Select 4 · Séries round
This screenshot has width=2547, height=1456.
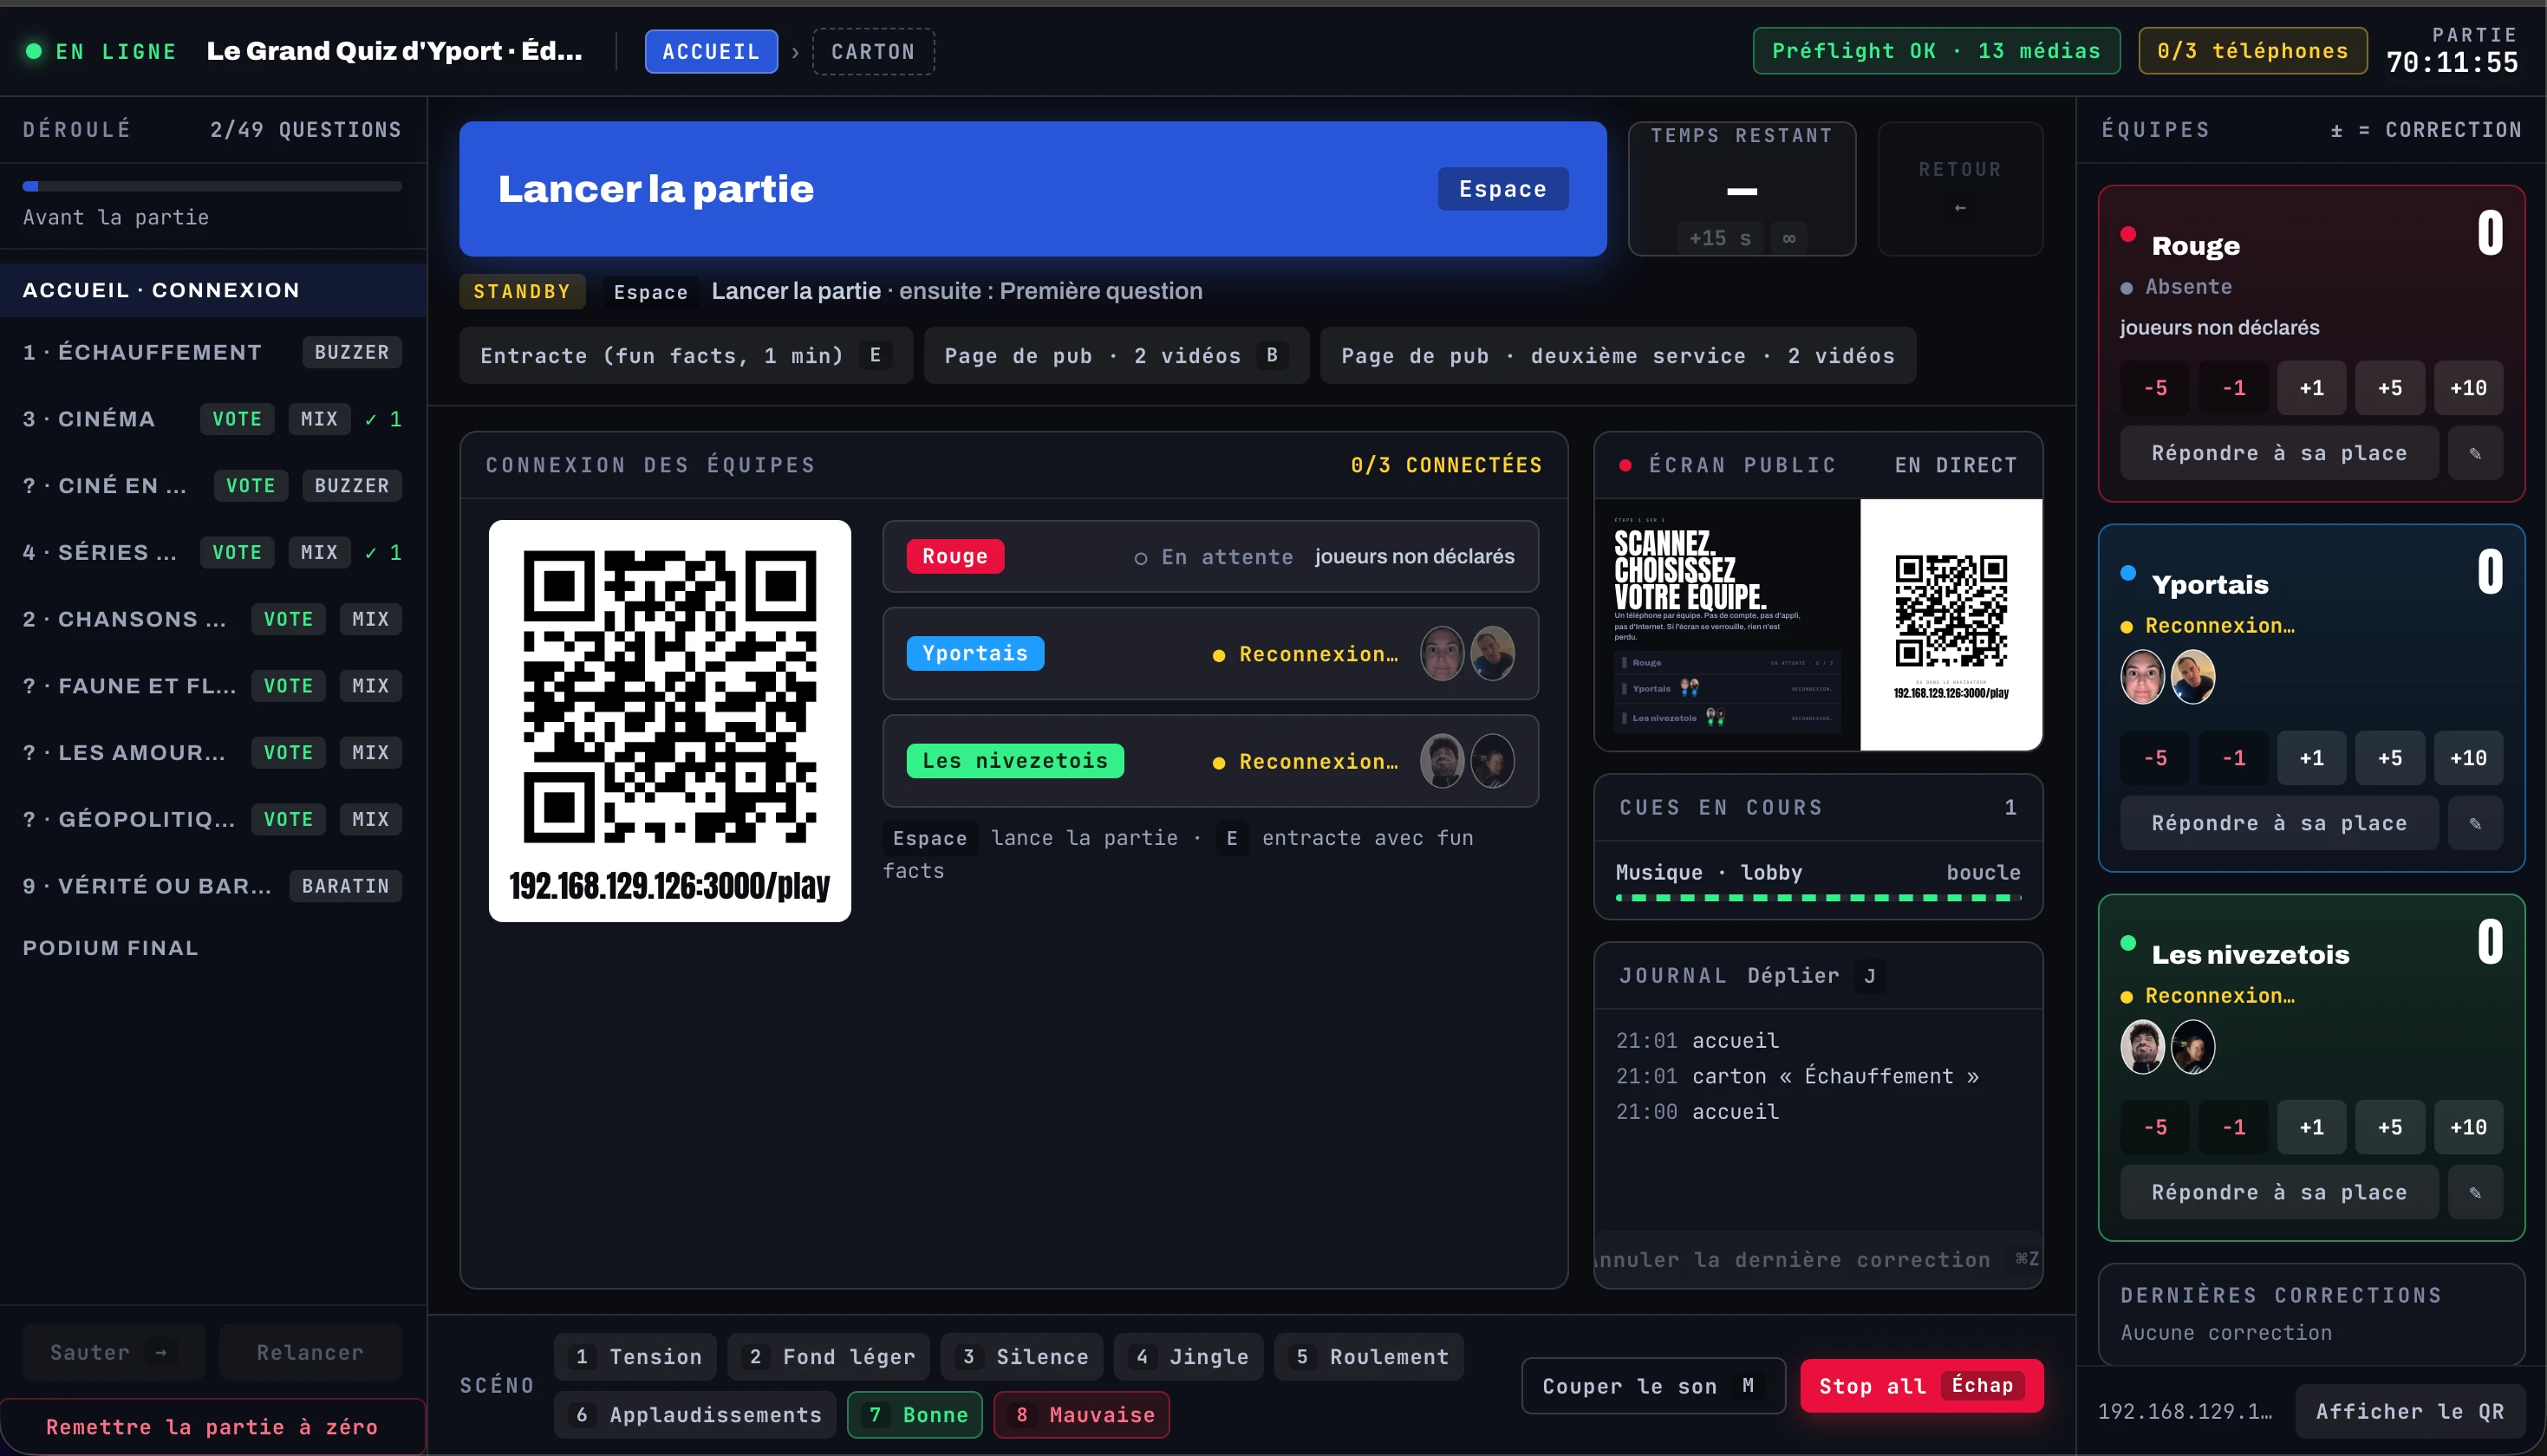(213, 552)
